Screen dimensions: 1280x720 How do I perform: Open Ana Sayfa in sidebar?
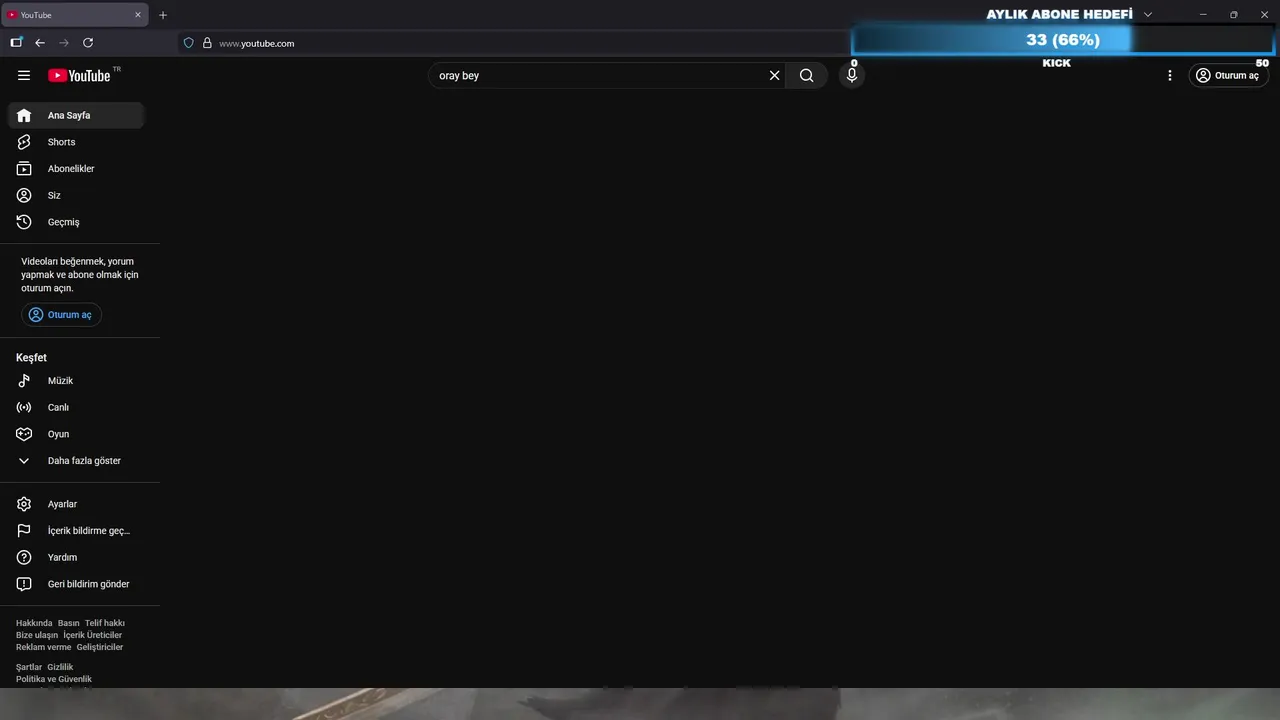tap(76, 115)
